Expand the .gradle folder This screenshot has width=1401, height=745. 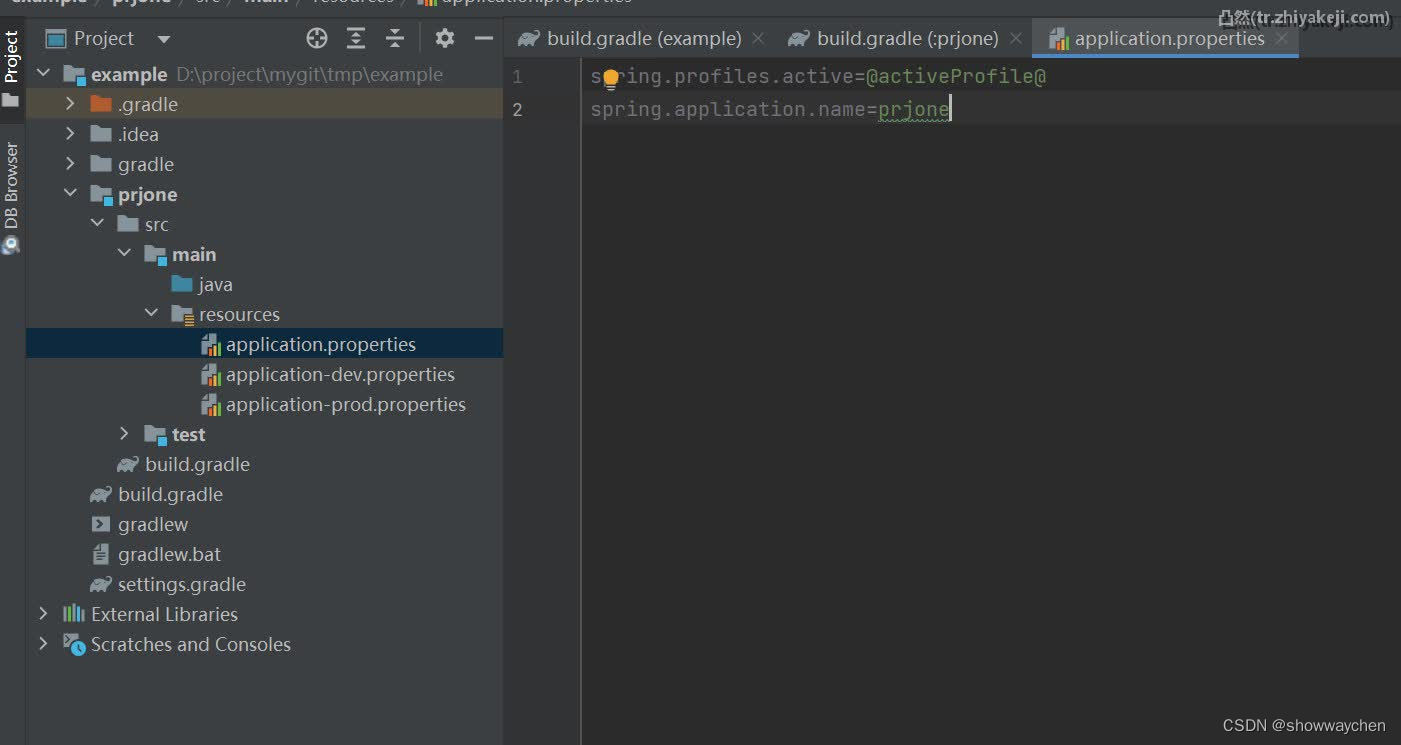tap(70, 104)
